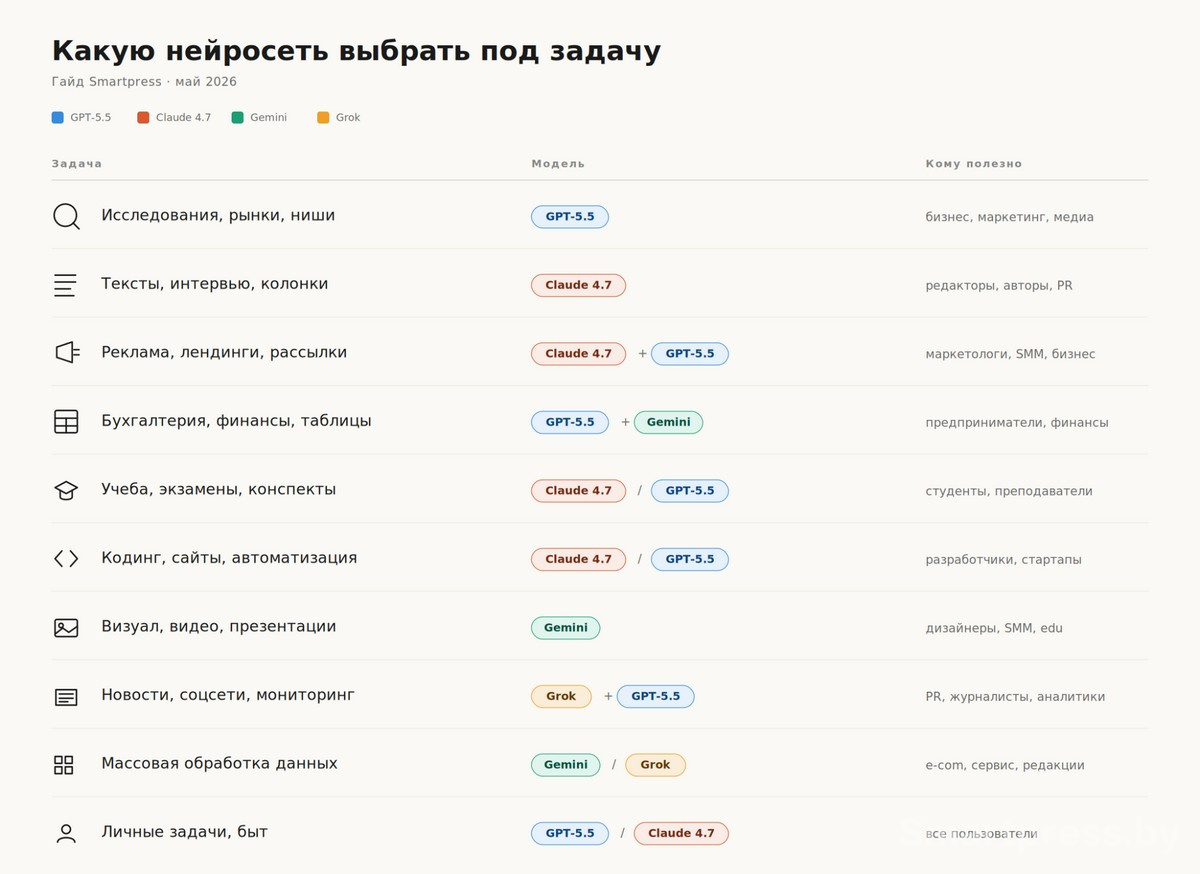The height and width of the screenshot is (874, 1200).
Task: Click the text Бухгалтерия, финансы, таблицы
Action: coord(236,421)
